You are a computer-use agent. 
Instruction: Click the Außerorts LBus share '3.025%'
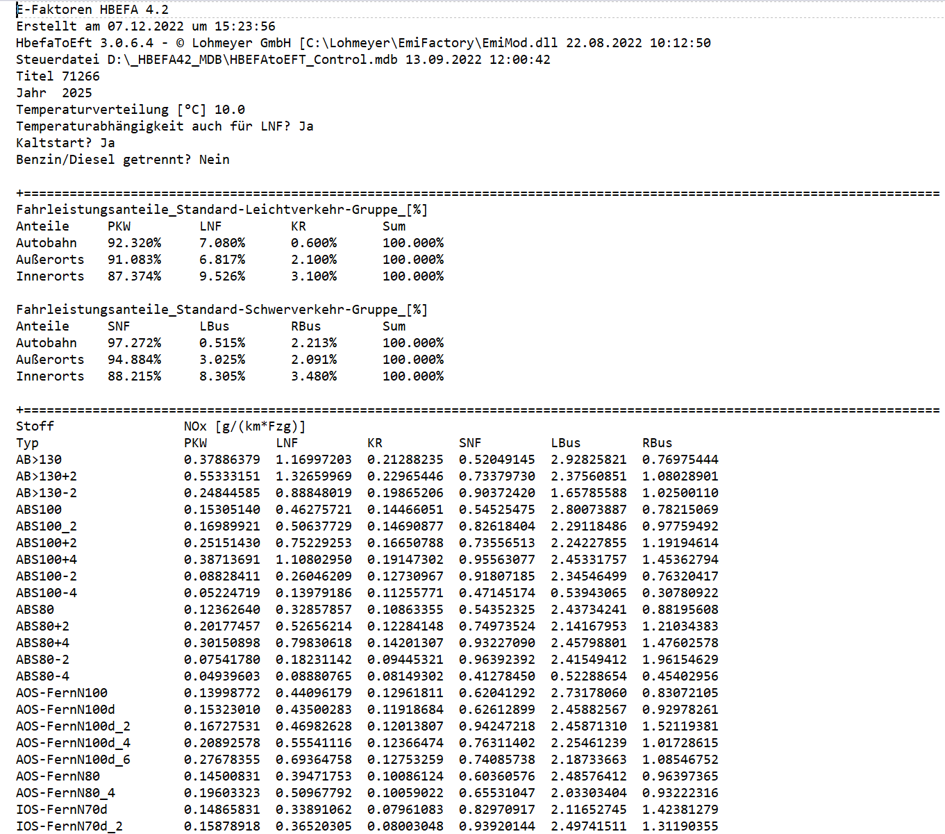click(x=222, y=360)
